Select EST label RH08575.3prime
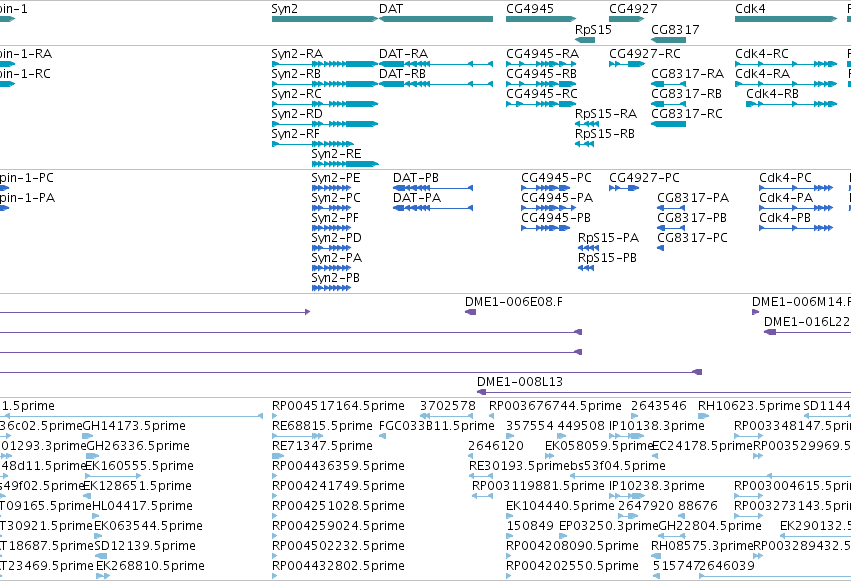This screenshot has width=851, height=581. tap(702, 547)
